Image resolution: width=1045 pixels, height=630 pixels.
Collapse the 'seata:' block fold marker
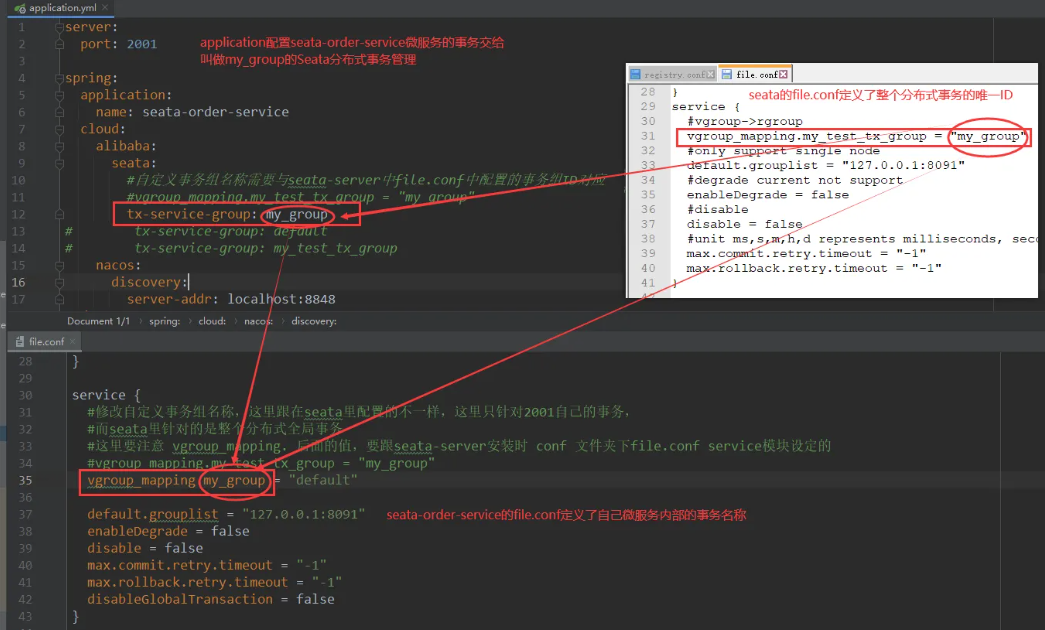pos(59,163)
